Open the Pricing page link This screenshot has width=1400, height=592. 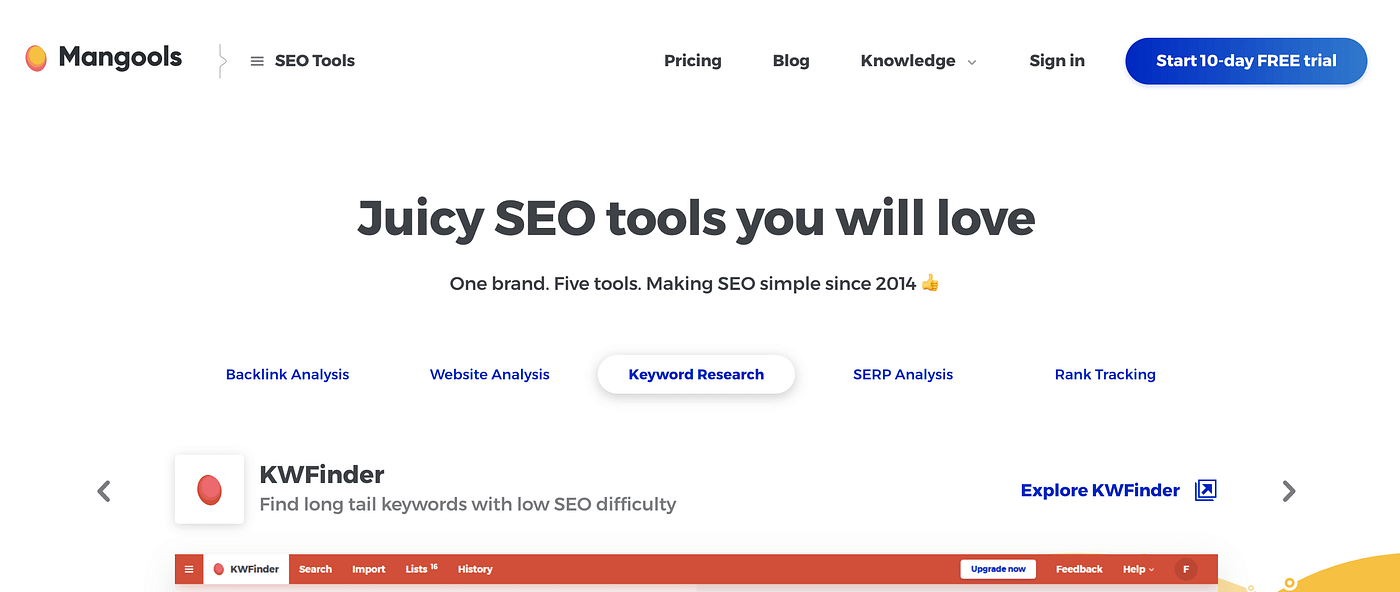coord(693,61)
